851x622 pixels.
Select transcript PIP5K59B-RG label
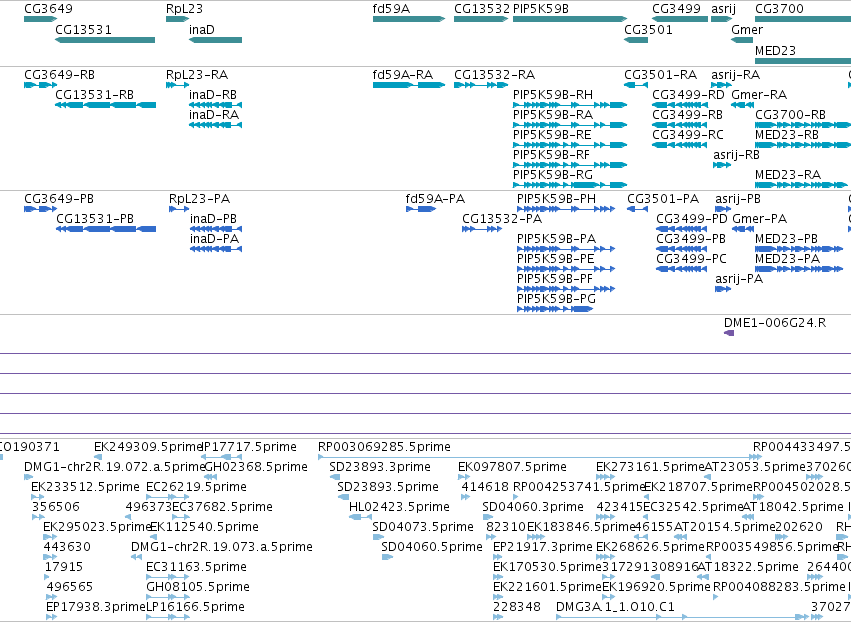552,175
